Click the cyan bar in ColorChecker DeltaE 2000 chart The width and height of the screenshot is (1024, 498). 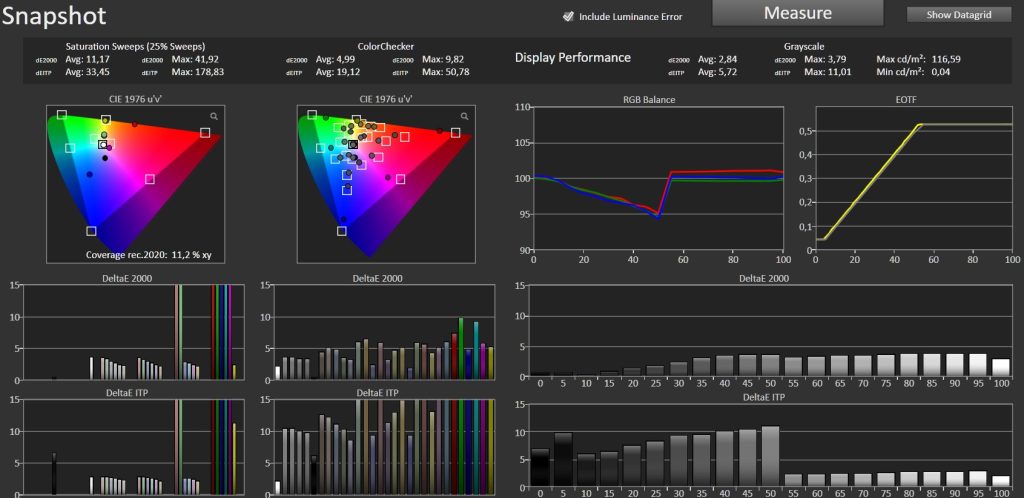[x=476, y=350]
